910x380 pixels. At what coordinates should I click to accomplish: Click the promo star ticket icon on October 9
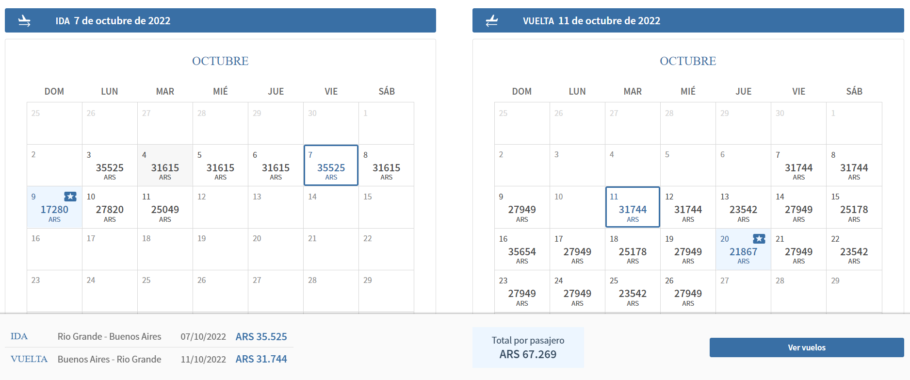click(x=70, y=197)
